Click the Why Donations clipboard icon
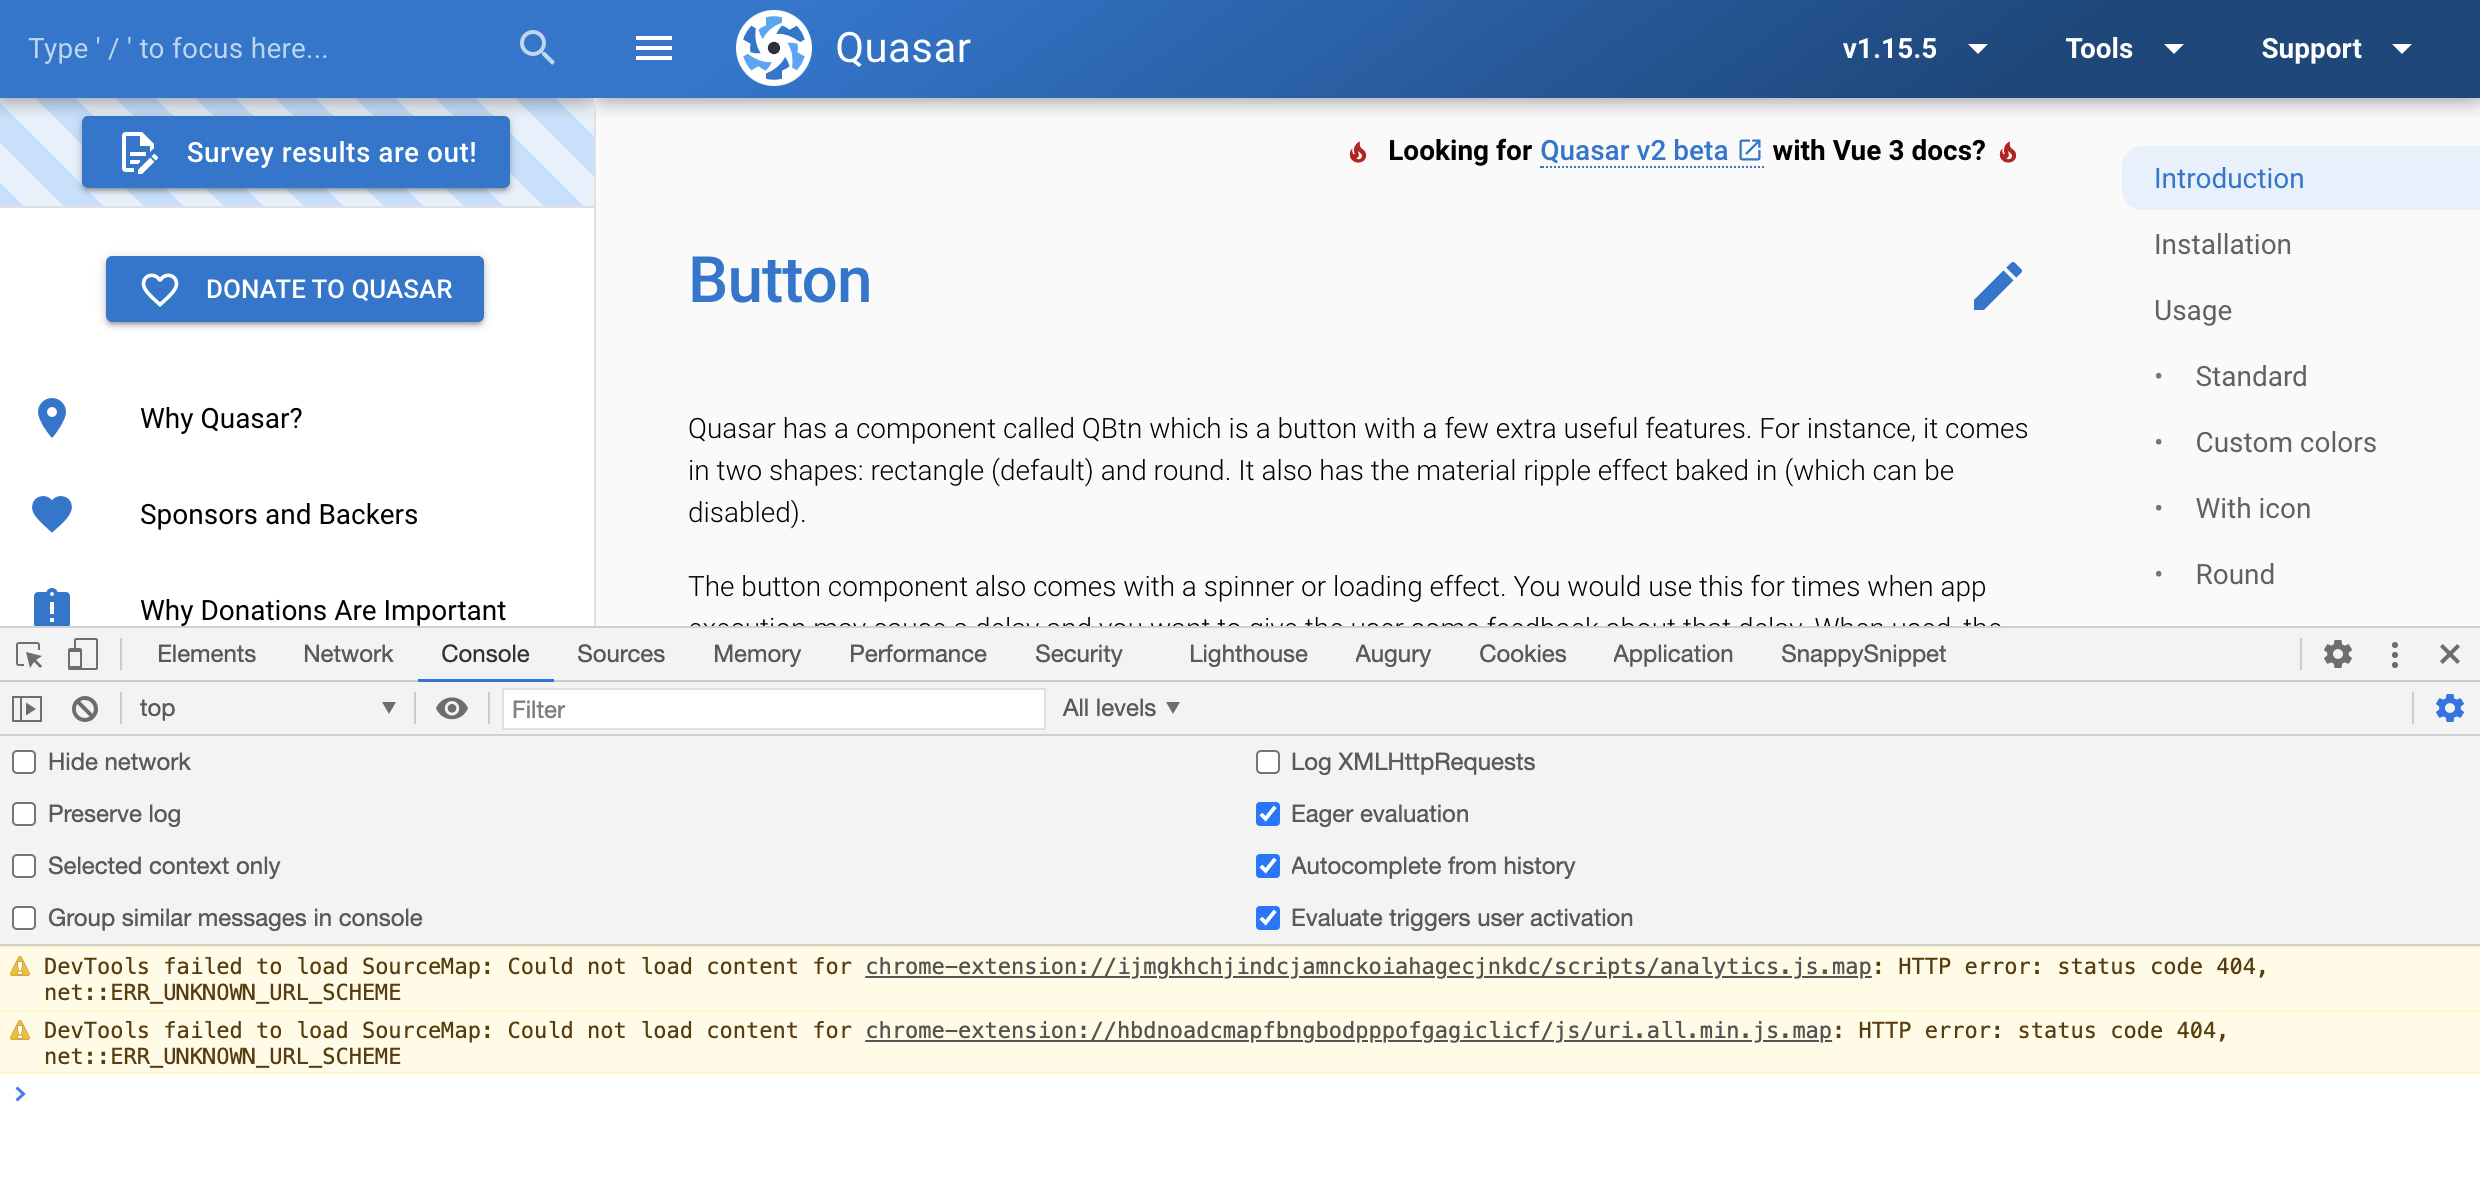 tap(51, 608)
